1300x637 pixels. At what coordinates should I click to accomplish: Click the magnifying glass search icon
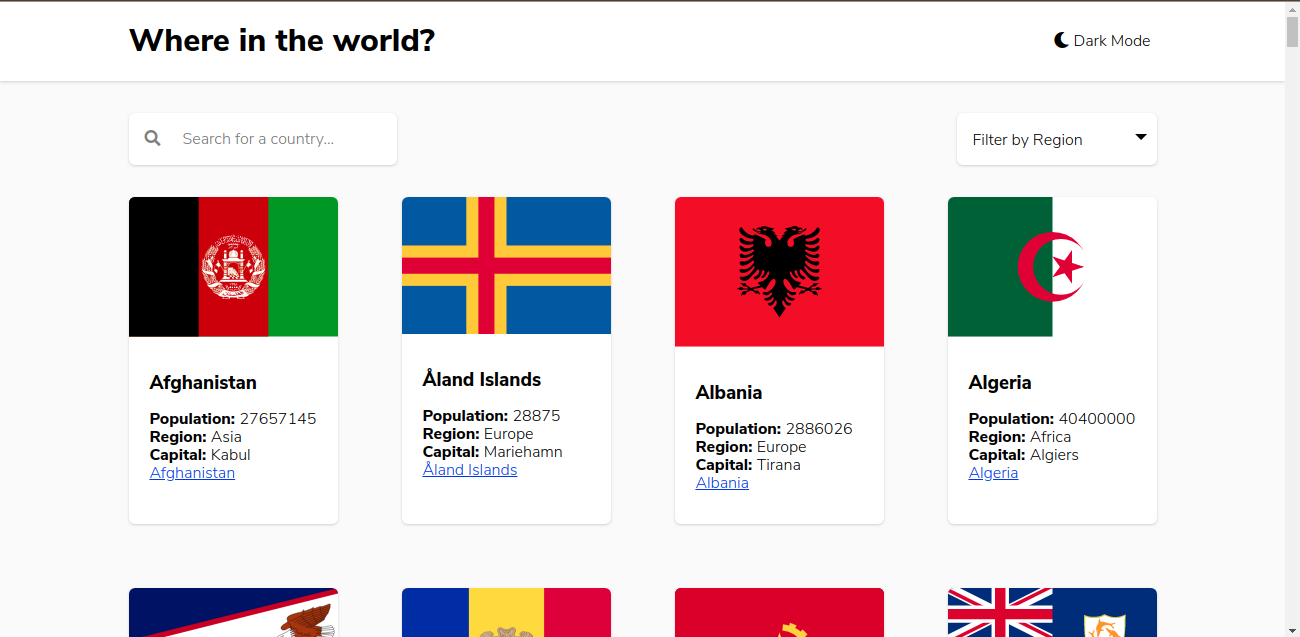(152, 138)
